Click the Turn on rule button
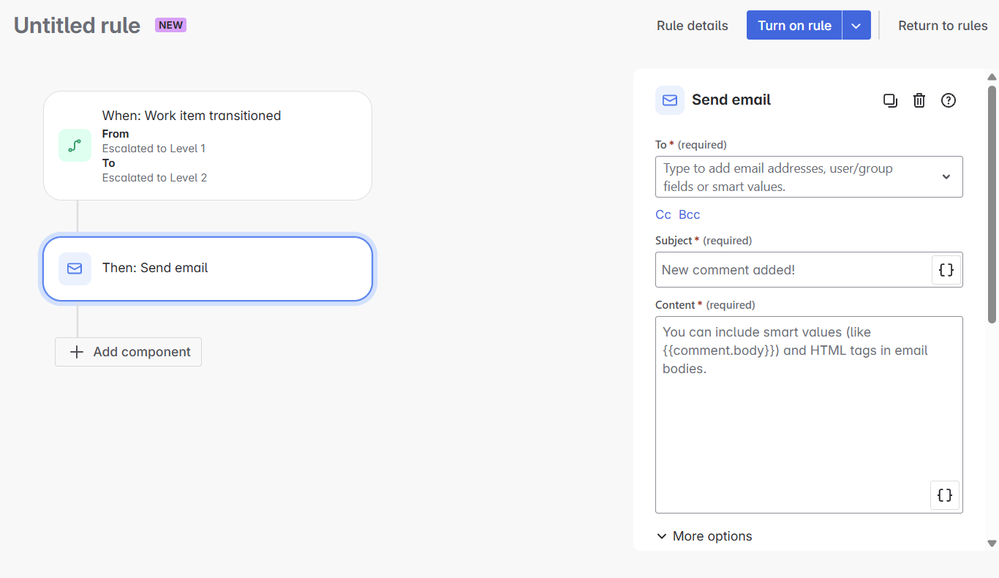Screen dimensions: 999x578 (x=794, y=25)
